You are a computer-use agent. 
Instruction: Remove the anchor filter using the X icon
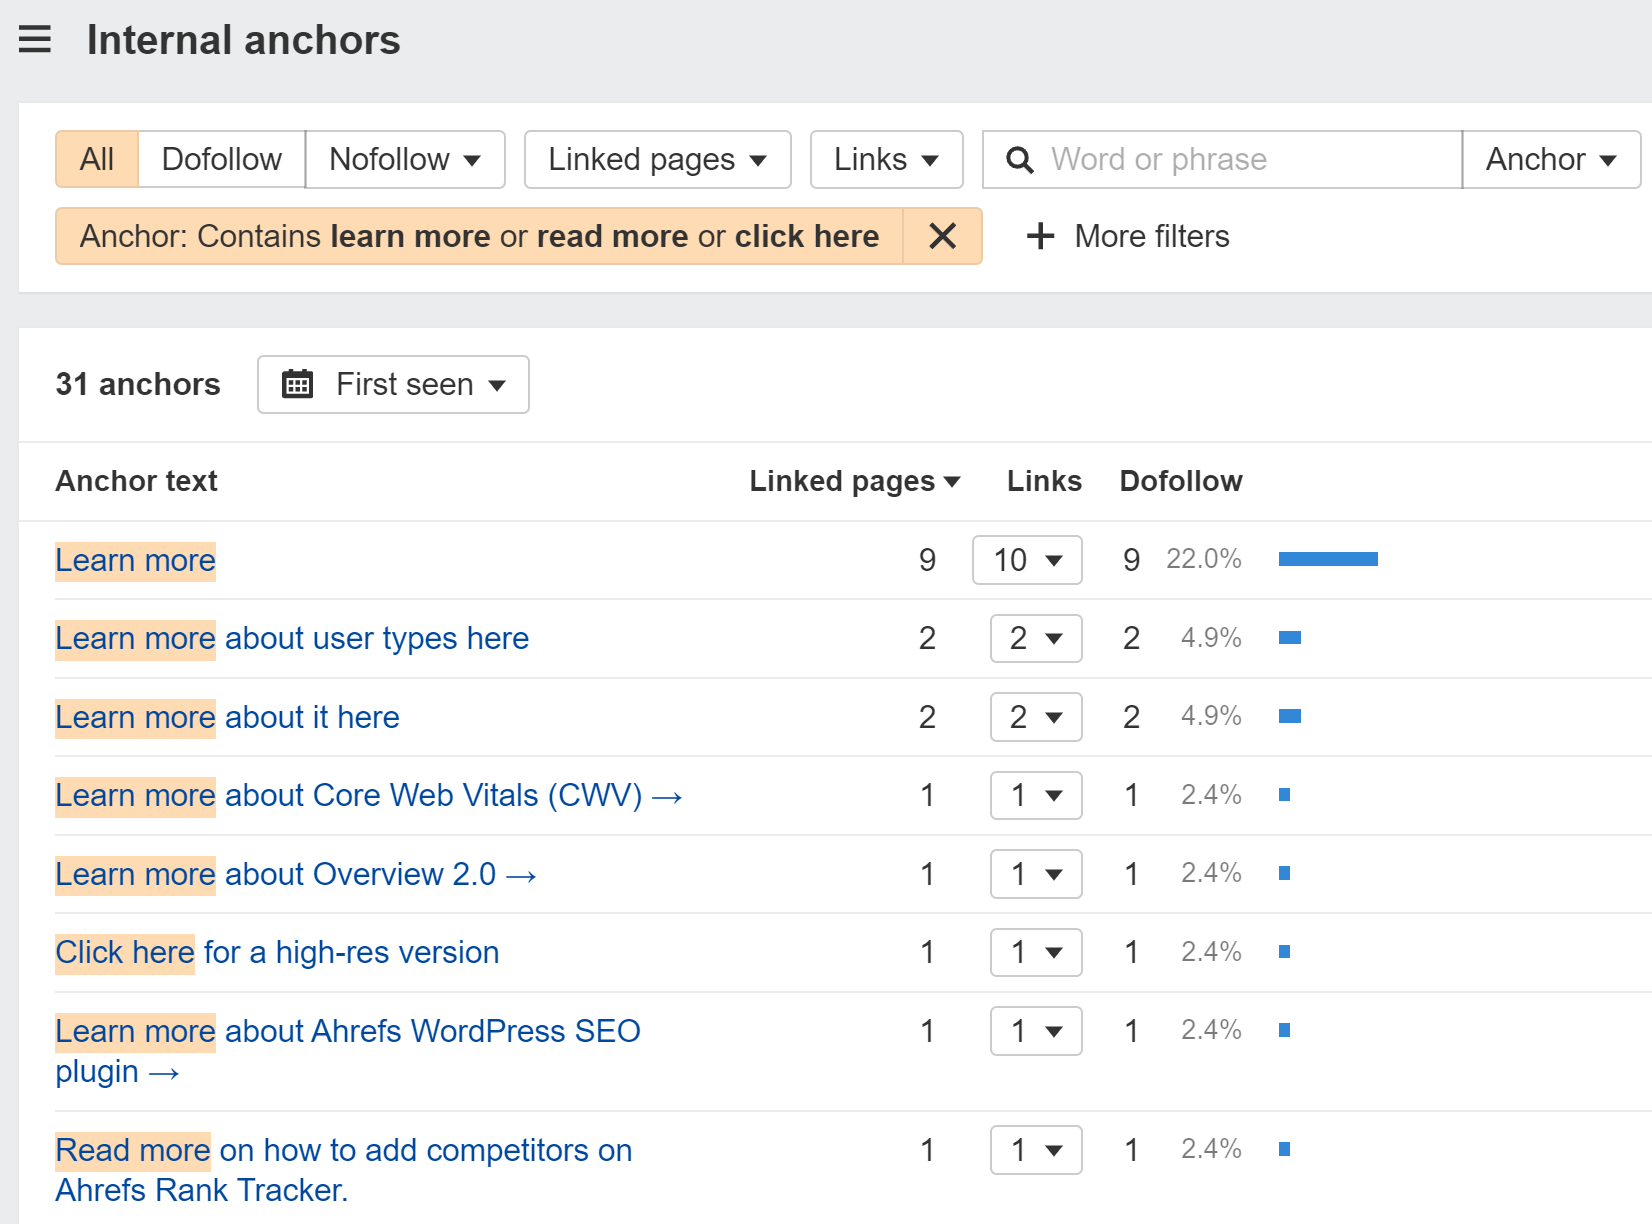pos(941,236)
